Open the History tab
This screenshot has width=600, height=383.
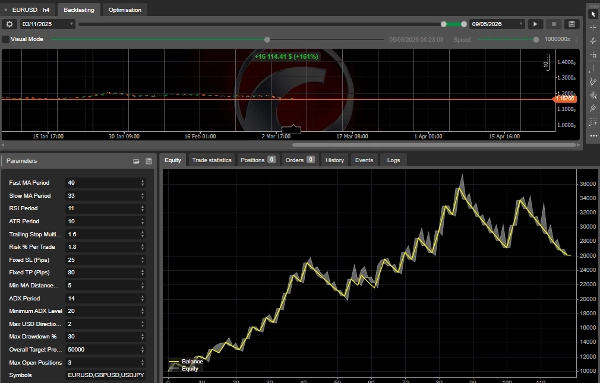334,160
